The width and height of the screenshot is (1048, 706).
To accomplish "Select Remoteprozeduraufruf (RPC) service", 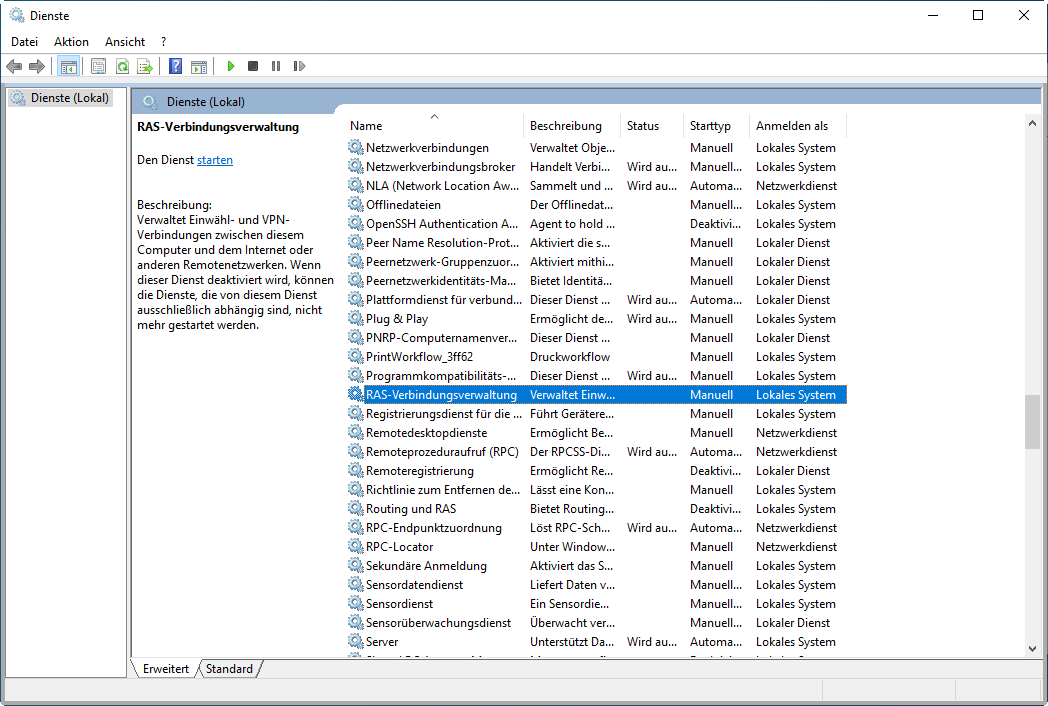I will point(442,452).
